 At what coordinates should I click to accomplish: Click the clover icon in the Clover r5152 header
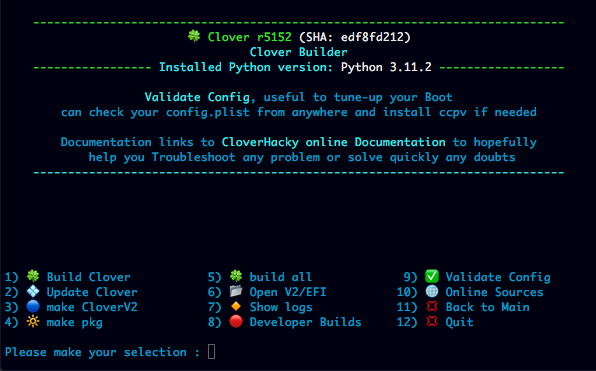(x=194, y=36)
